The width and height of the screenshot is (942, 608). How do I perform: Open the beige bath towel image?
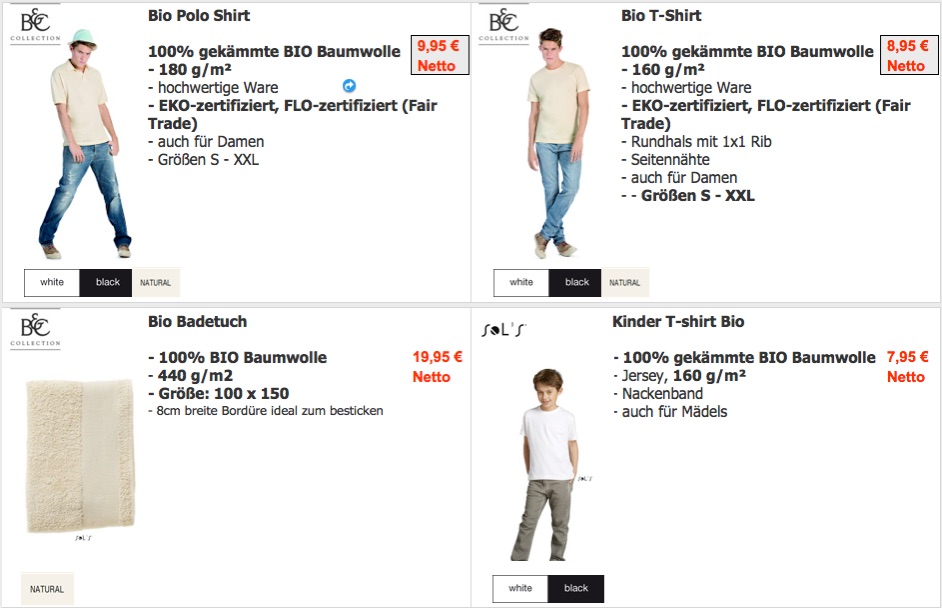coord(81,456)
